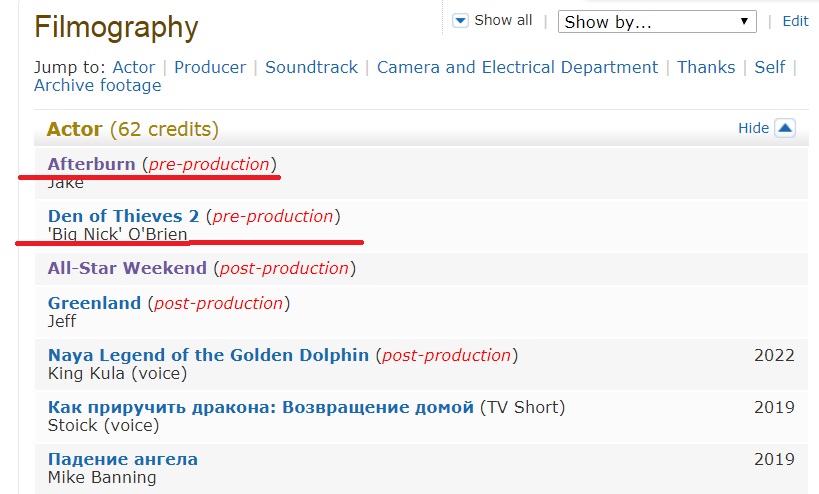Image resolution: width=819 pixels, height=494 pixels.
Task: Click the Edit link
Action: click(795, 21)
